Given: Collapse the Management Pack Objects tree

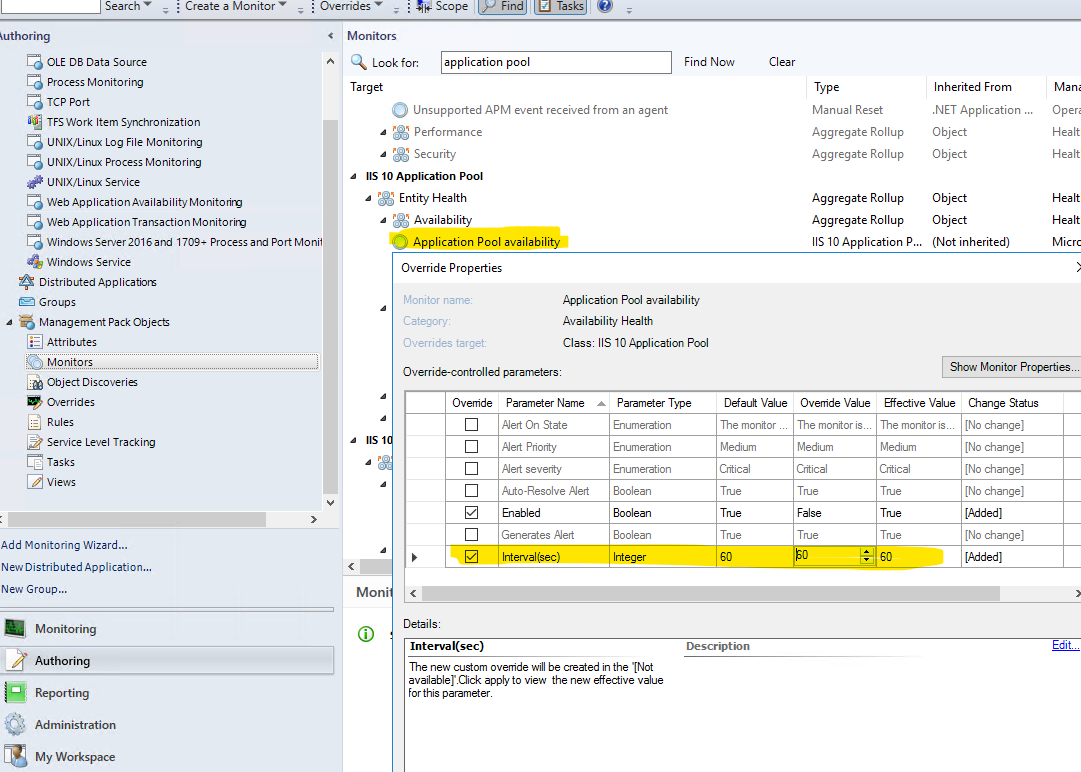Looking at the screenshot, I should click(x=10, y=323).
